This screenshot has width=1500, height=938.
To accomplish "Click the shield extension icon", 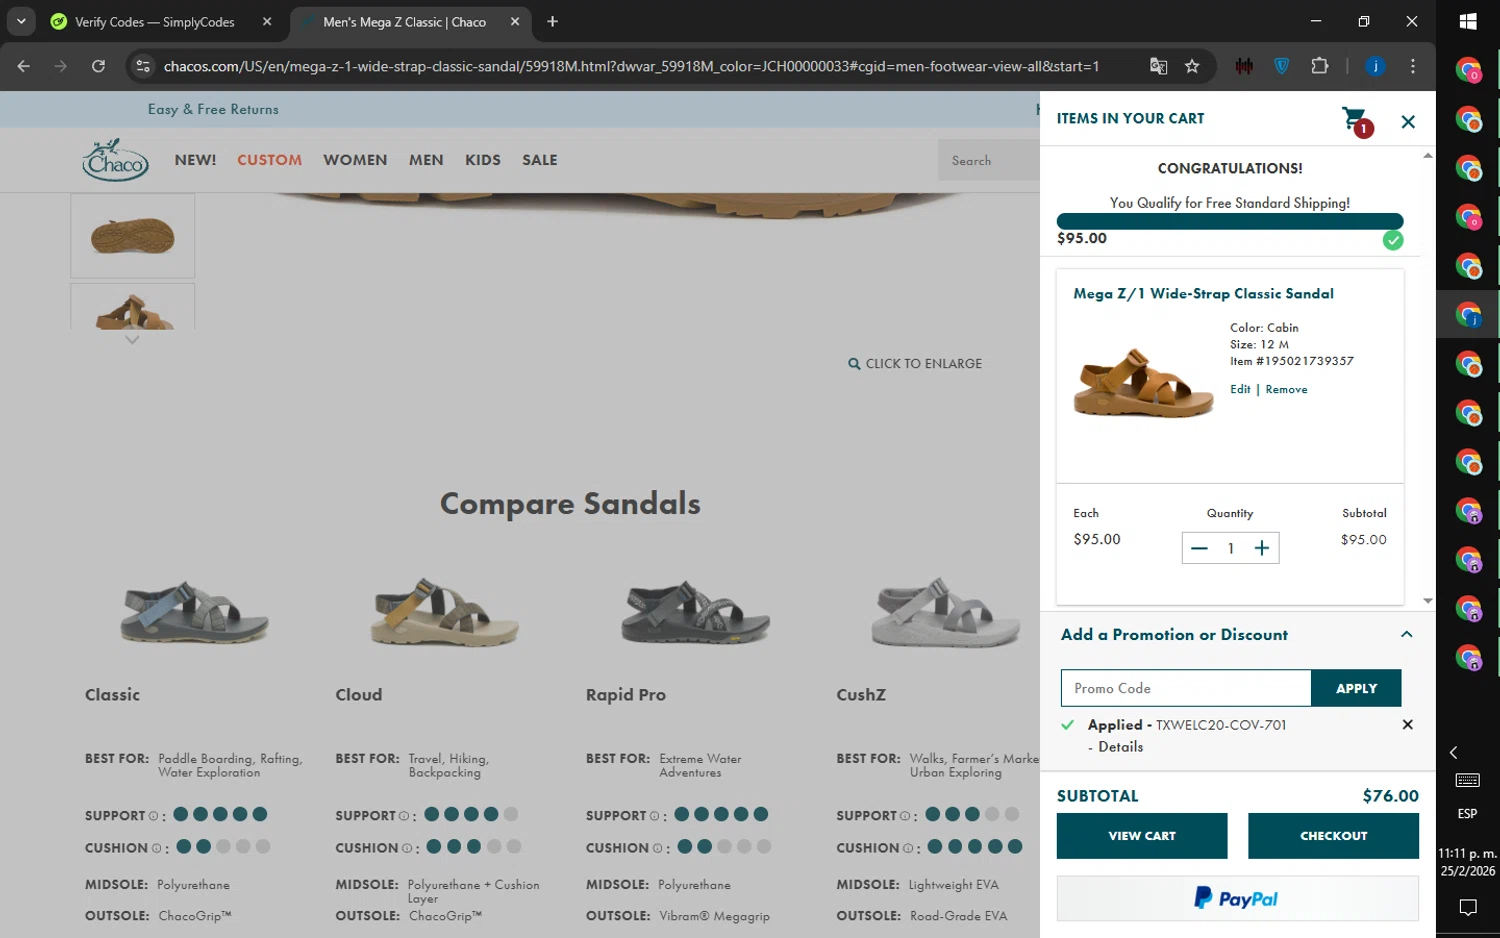I will 1282,66.
